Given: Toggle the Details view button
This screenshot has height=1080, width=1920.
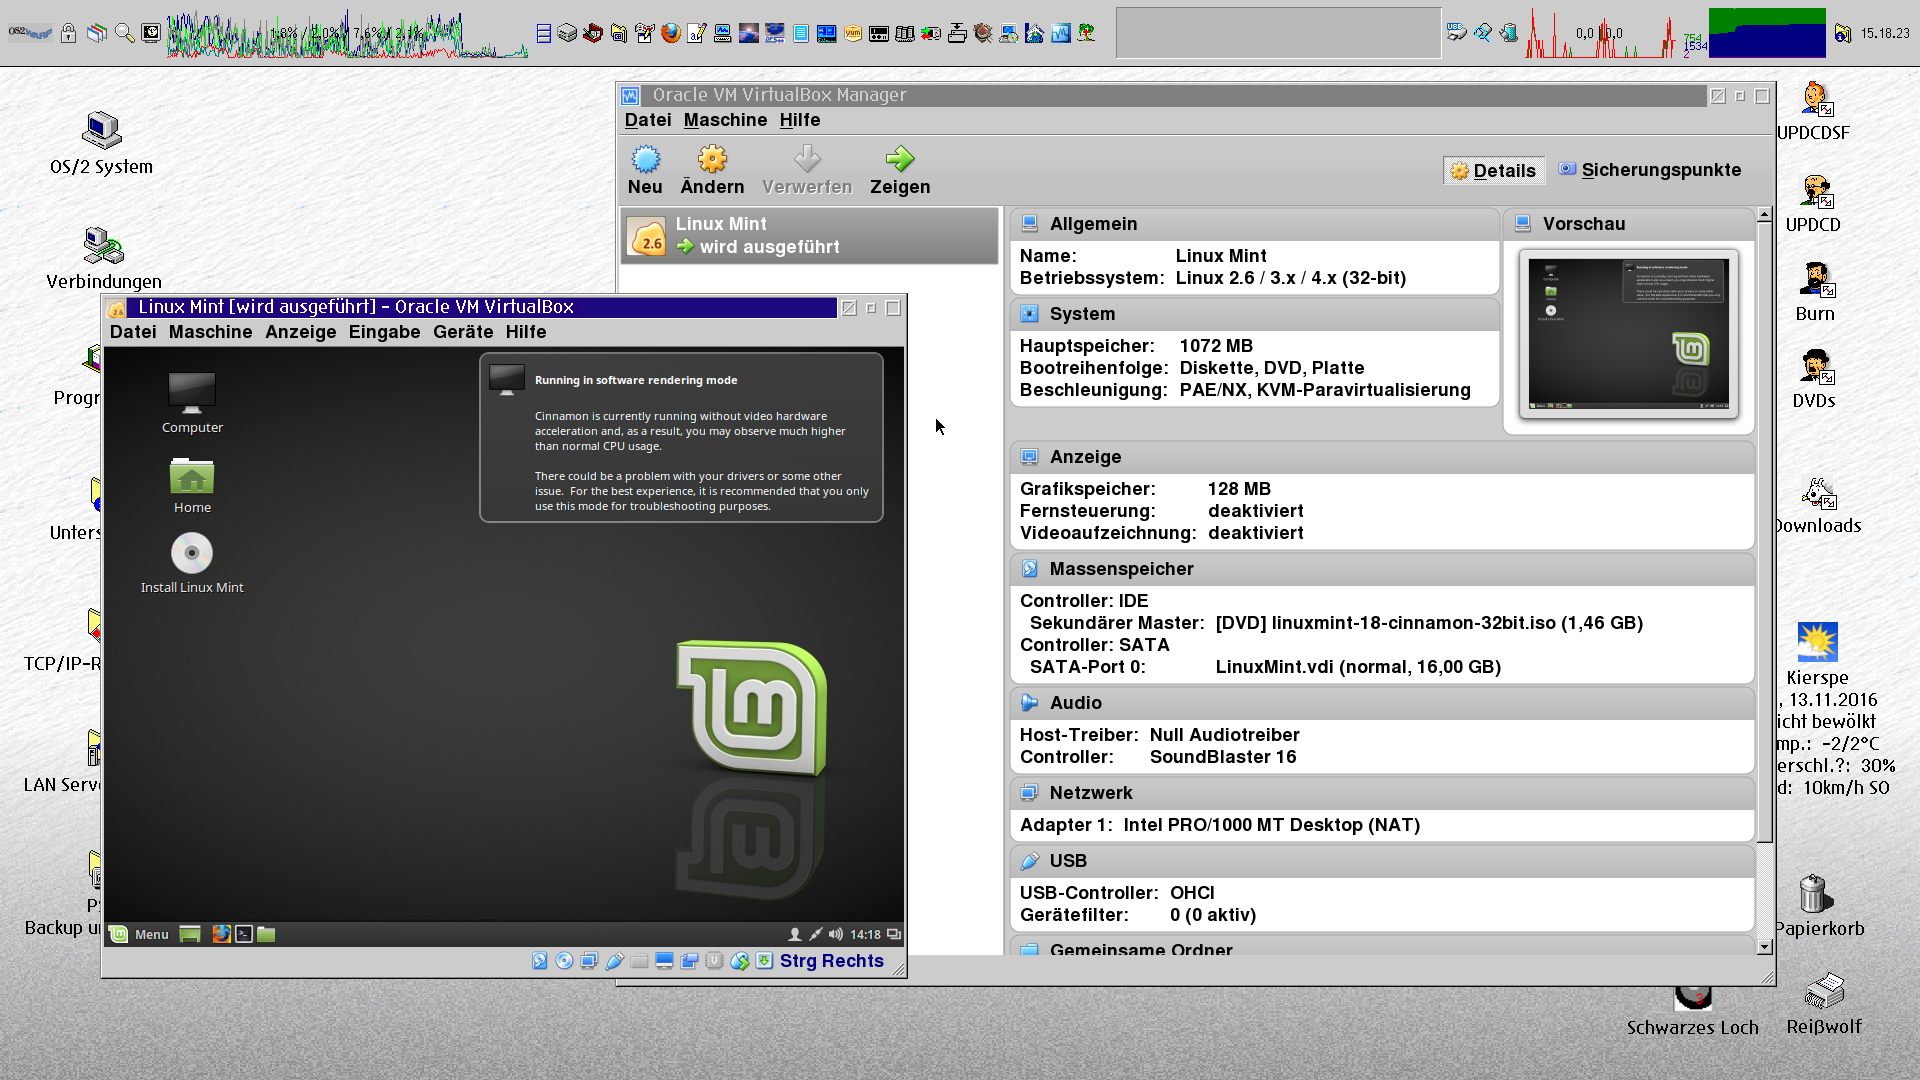Looking at the screenshot, I should coord(1494,170).
